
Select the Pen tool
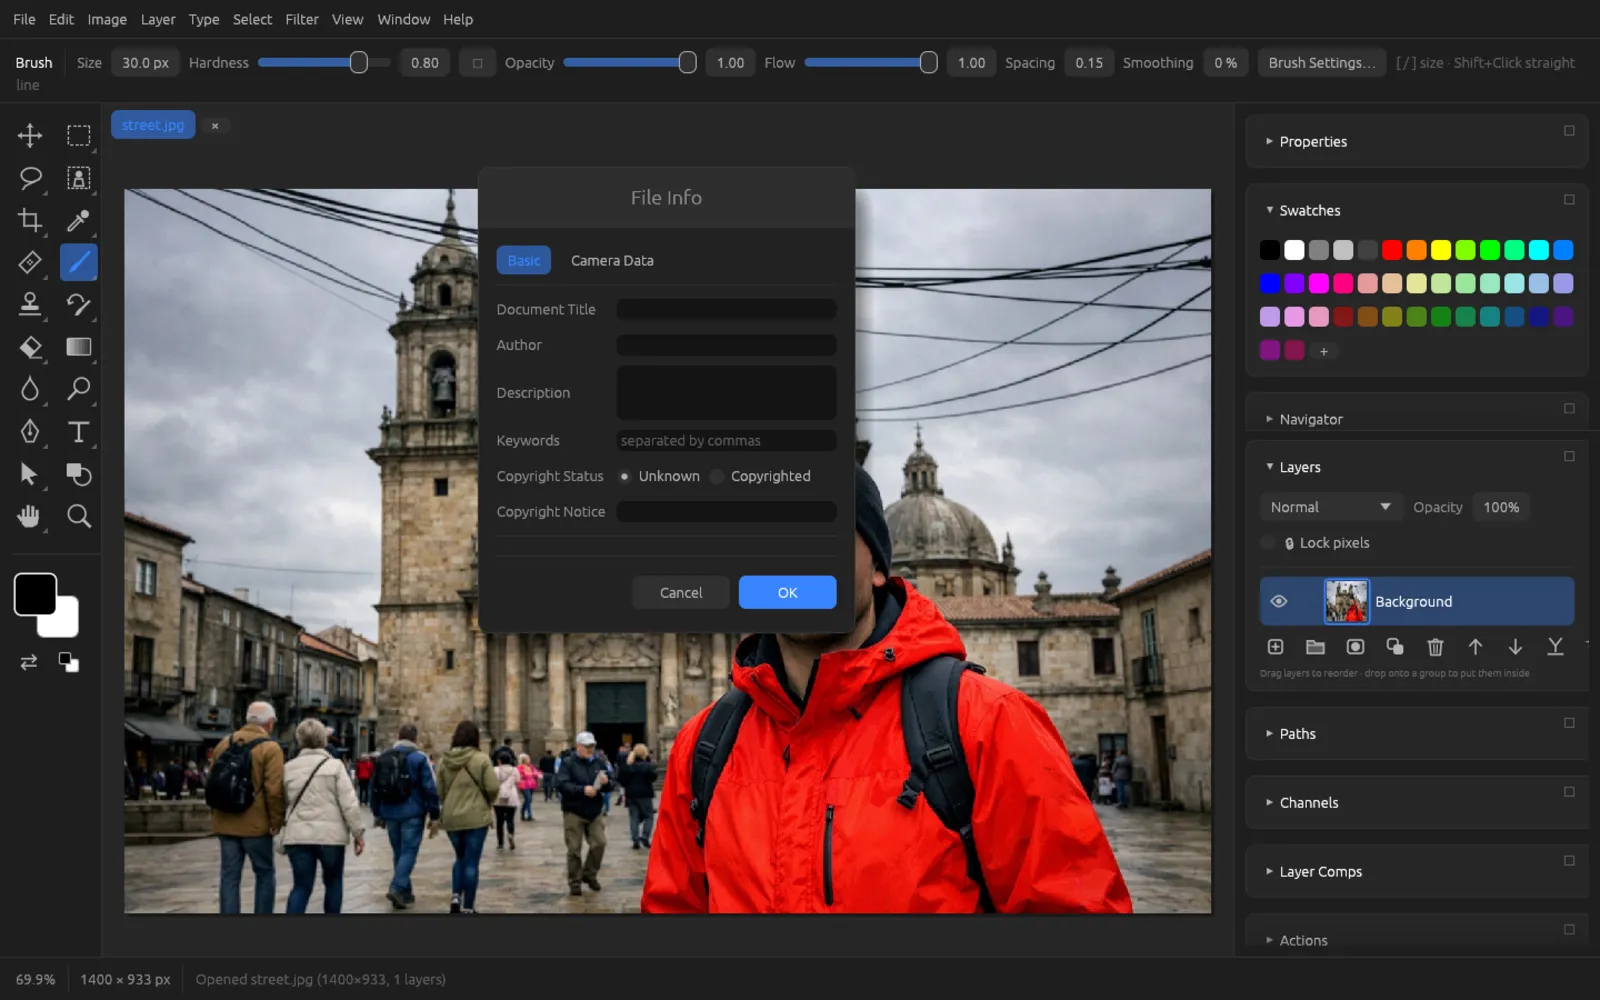coord(30,431)
